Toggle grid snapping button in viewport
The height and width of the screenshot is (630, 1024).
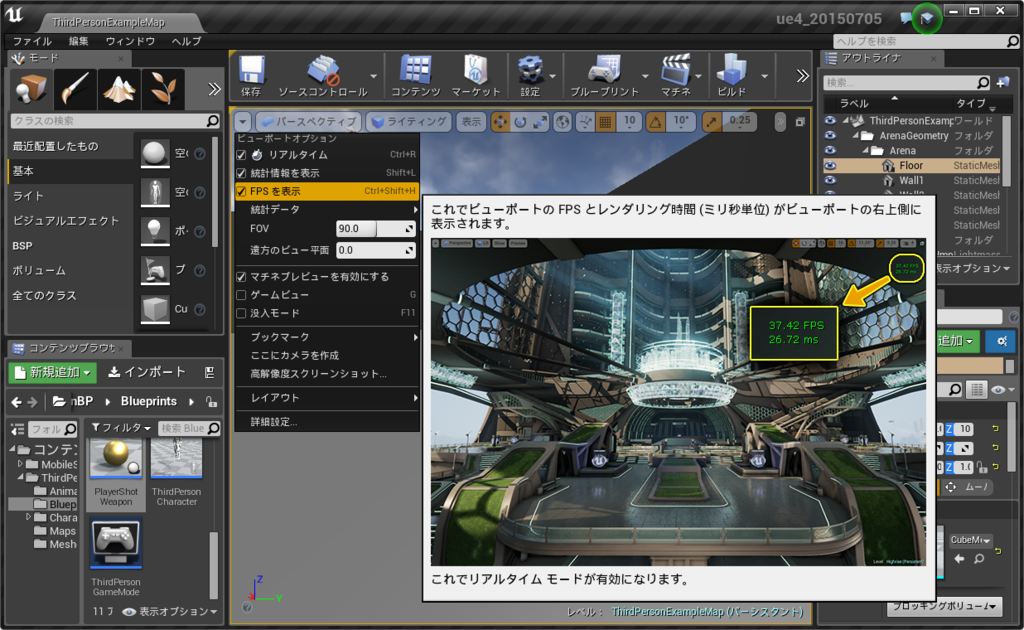(x=605, y=122)
